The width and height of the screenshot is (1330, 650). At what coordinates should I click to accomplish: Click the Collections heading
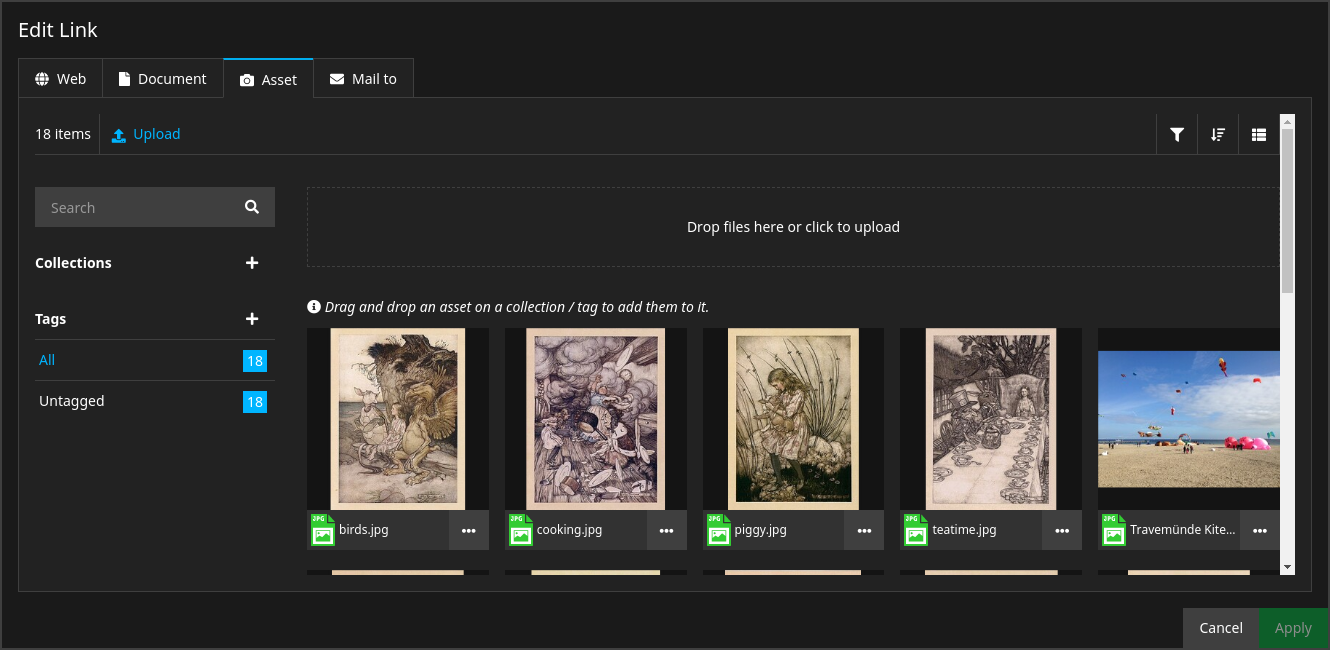click(73, 263)
